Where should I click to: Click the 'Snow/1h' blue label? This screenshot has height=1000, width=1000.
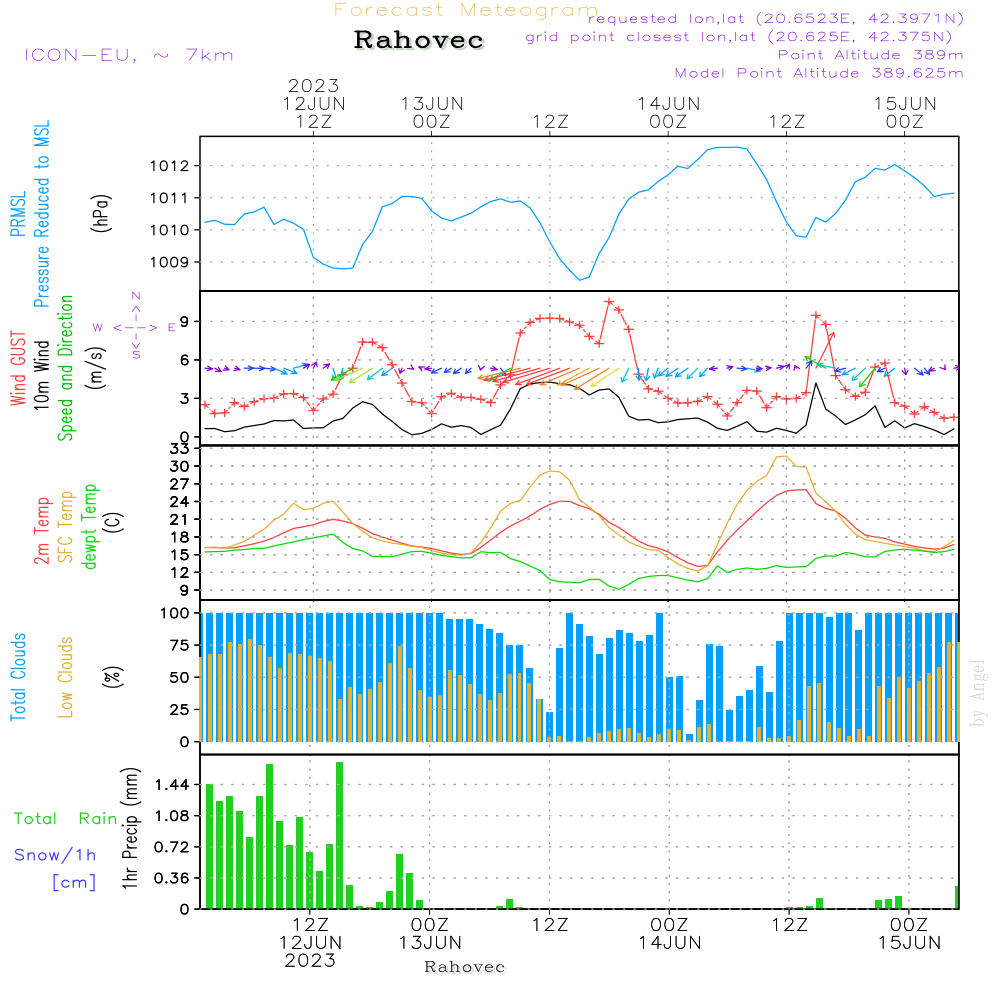55,855
